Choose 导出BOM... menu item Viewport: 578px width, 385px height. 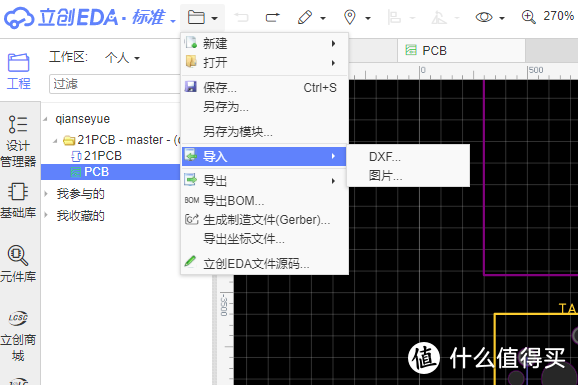pyautogui.click(x=264, y=200)
